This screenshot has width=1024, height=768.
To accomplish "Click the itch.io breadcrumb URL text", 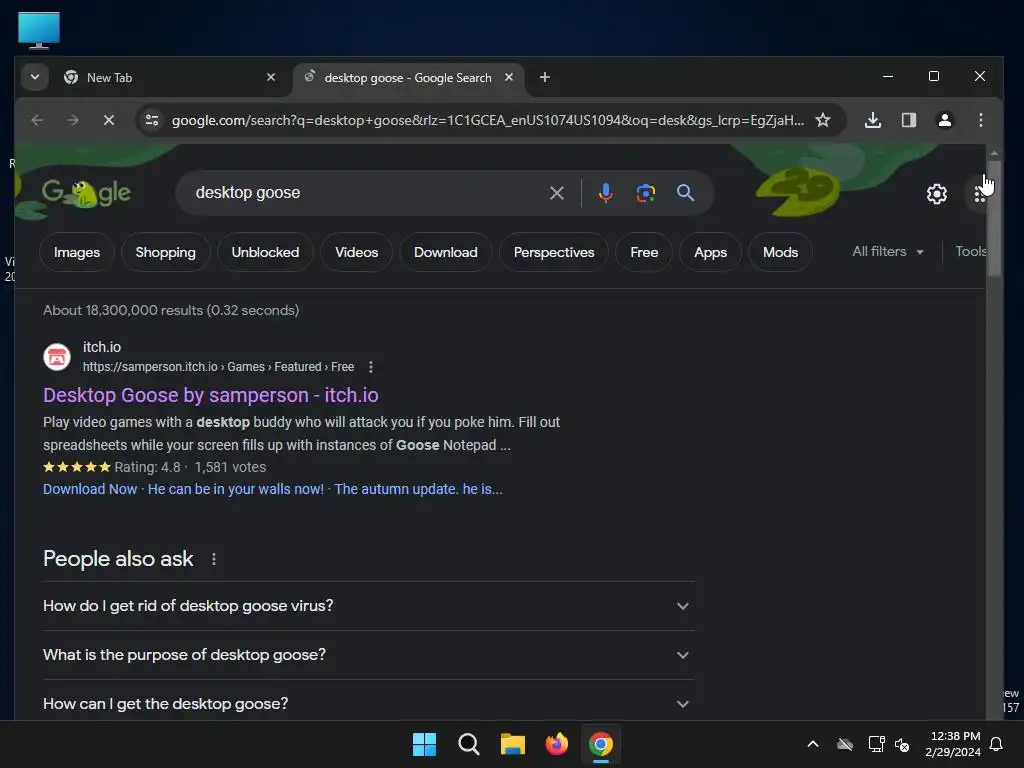I will (x=218, y=367).
